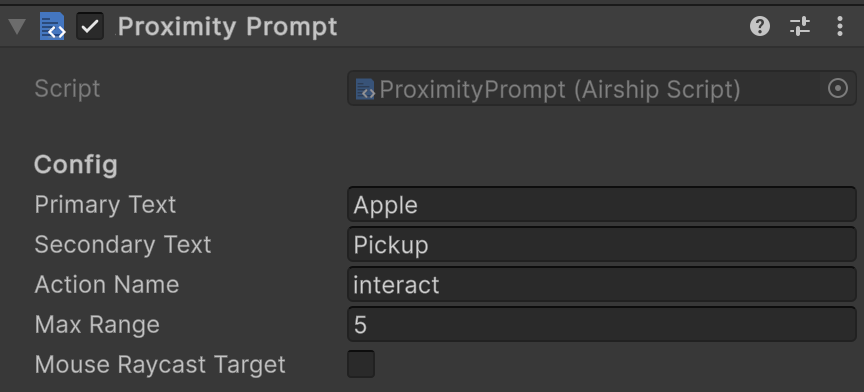The height and width of the screenshot is (392, 864).
Task: Click into the Secondary Text field containing Pickup
Action: (x=602, y=244)
